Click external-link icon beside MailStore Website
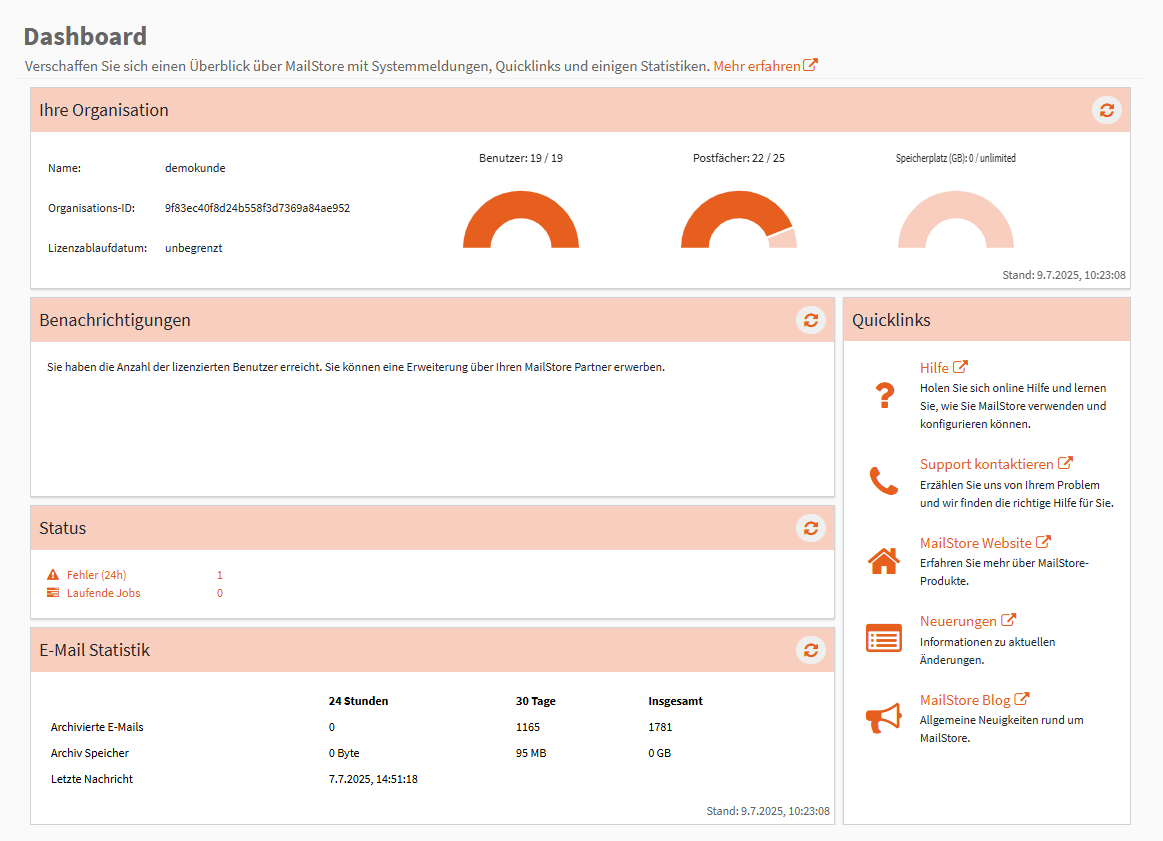This screenshot has height=841, width=1163. tap(1044, 542)
